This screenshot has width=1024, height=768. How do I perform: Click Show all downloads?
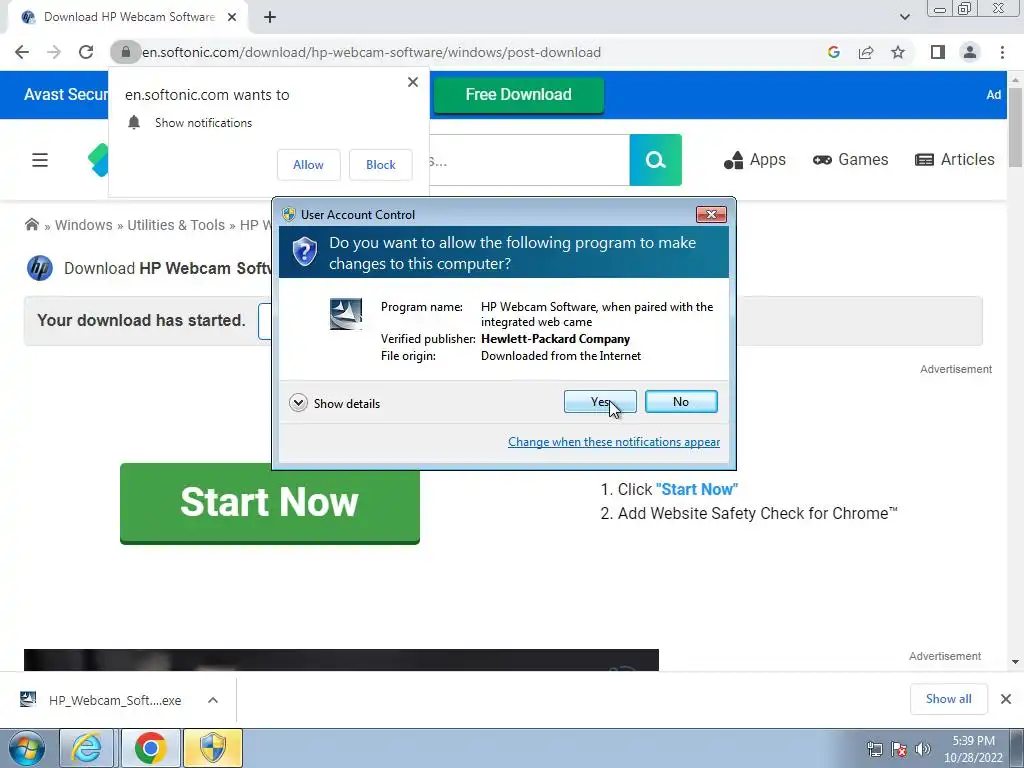948,699
